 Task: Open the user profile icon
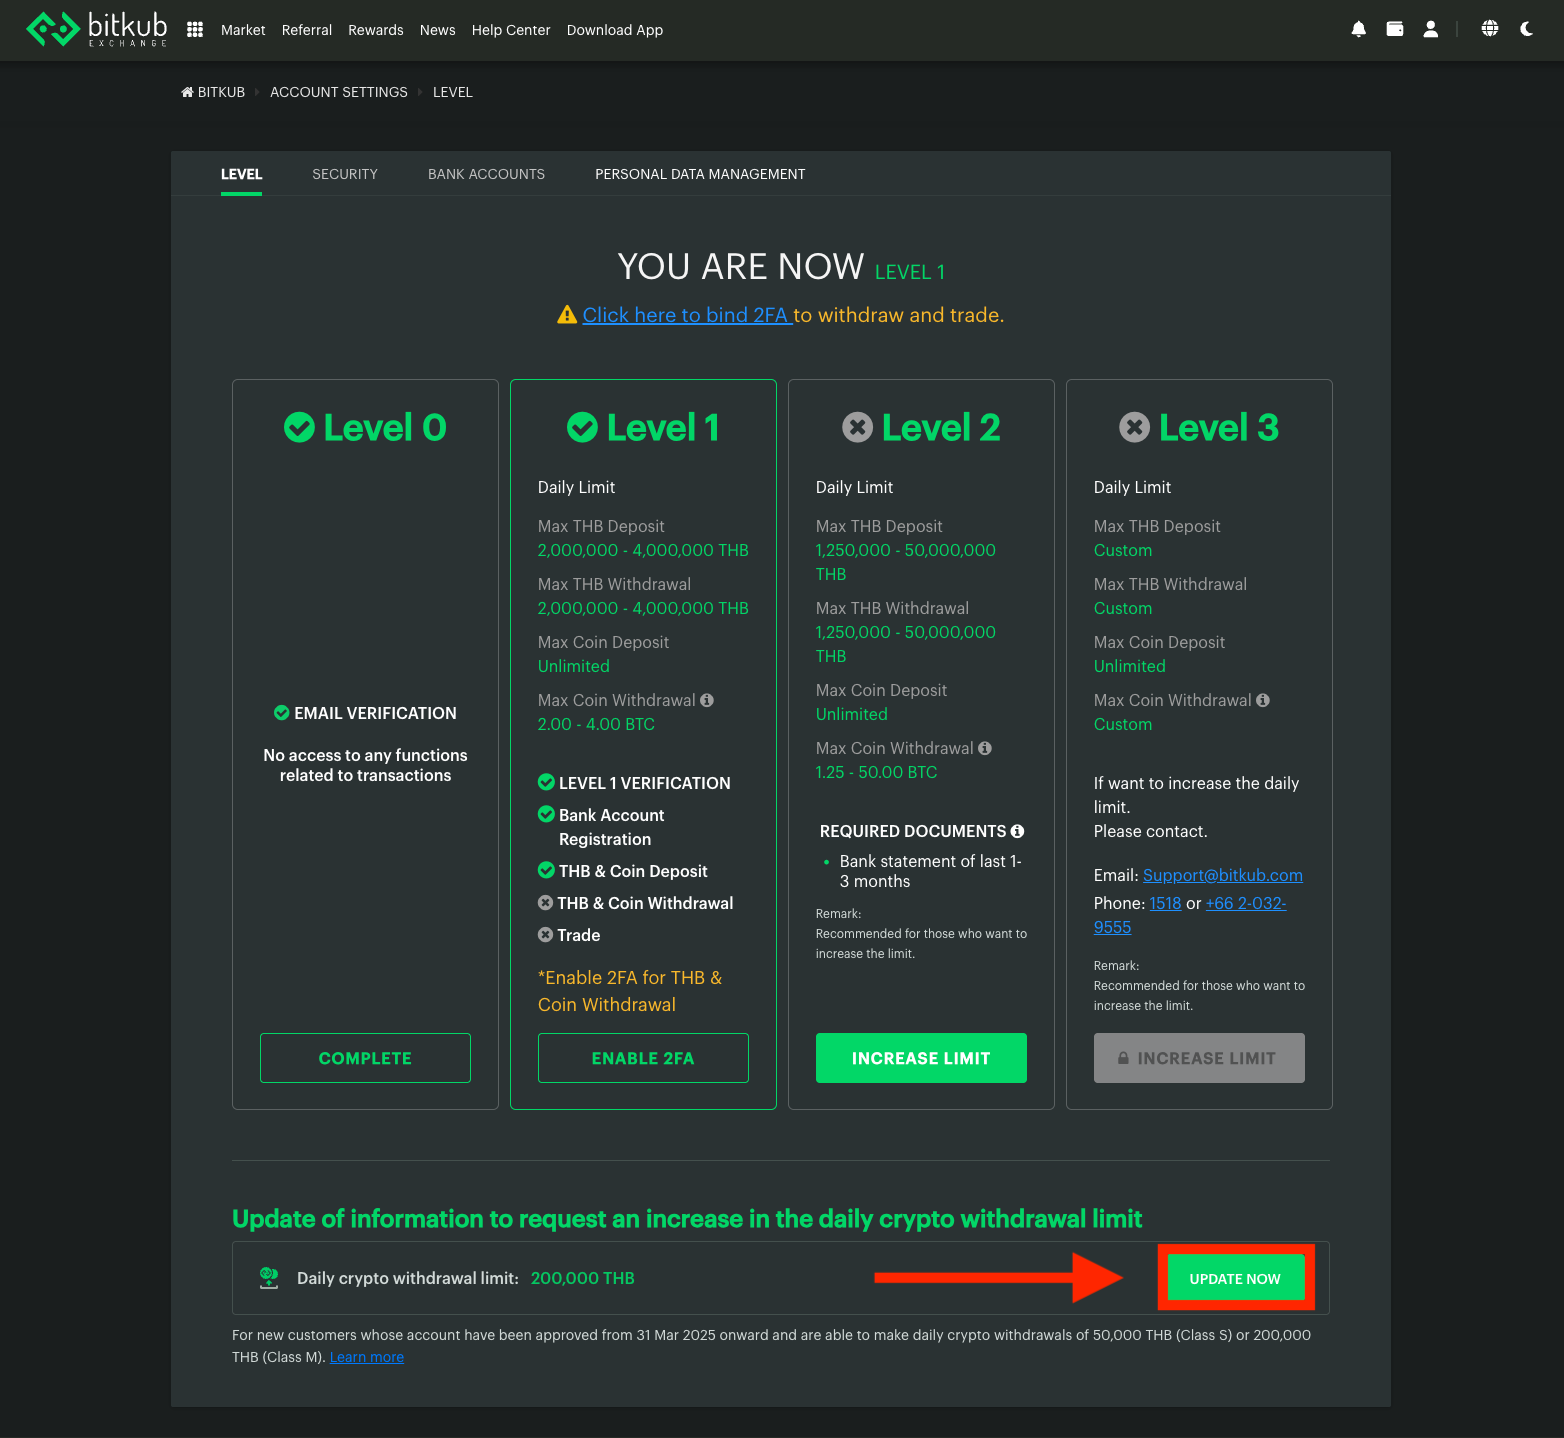(1431, 29)
